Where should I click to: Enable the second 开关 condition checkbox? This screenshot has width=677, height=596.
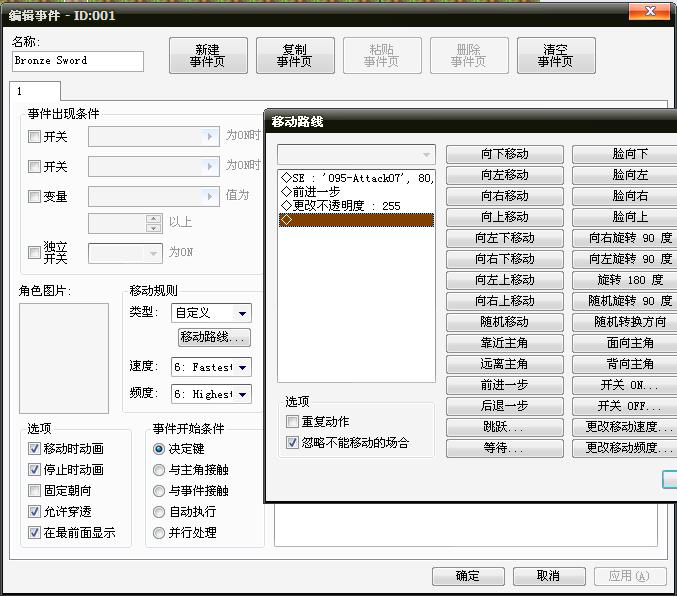pos(34,166)
